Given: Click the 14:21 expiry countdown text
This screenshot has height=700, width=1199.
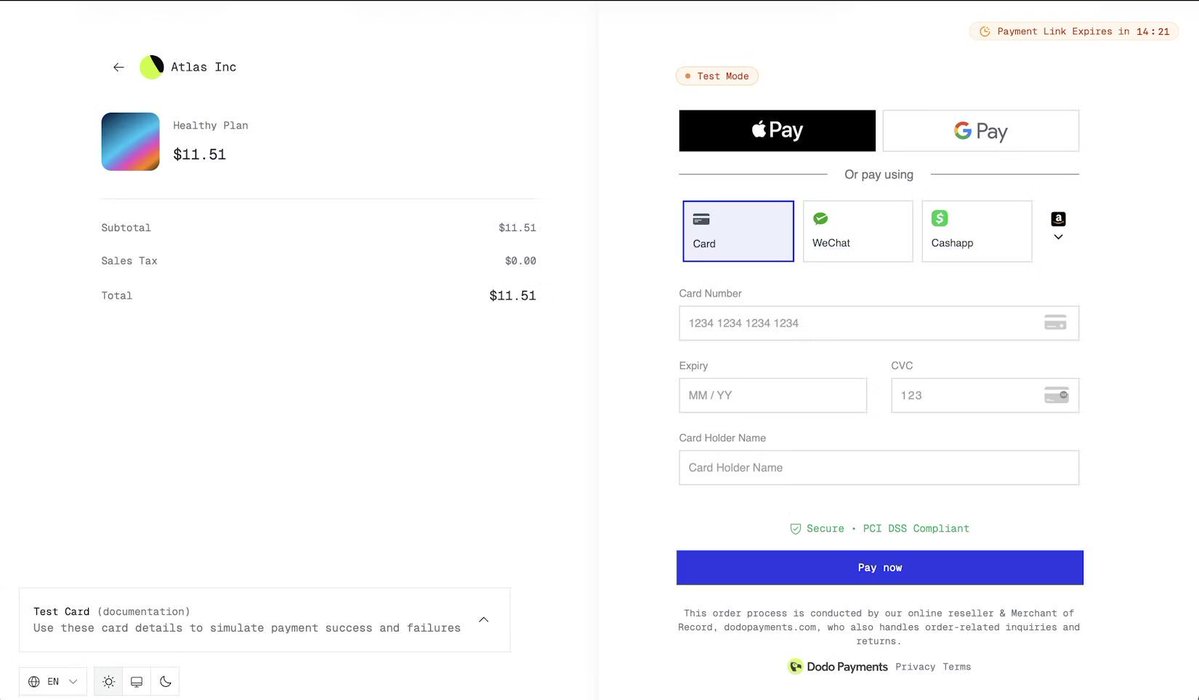Looking at the screenshot, I should [x=1152, y=31].
